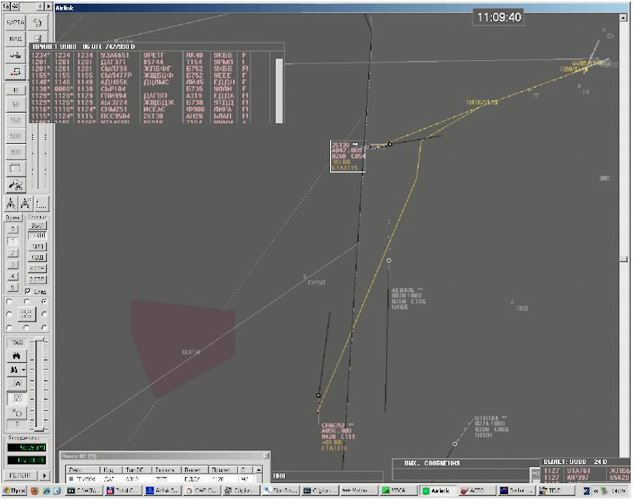The width and height of the screenshot is (634, 500).
Task: Click the КОД button in the speed column
Action: pyautogui.click(x=37, y=257)
